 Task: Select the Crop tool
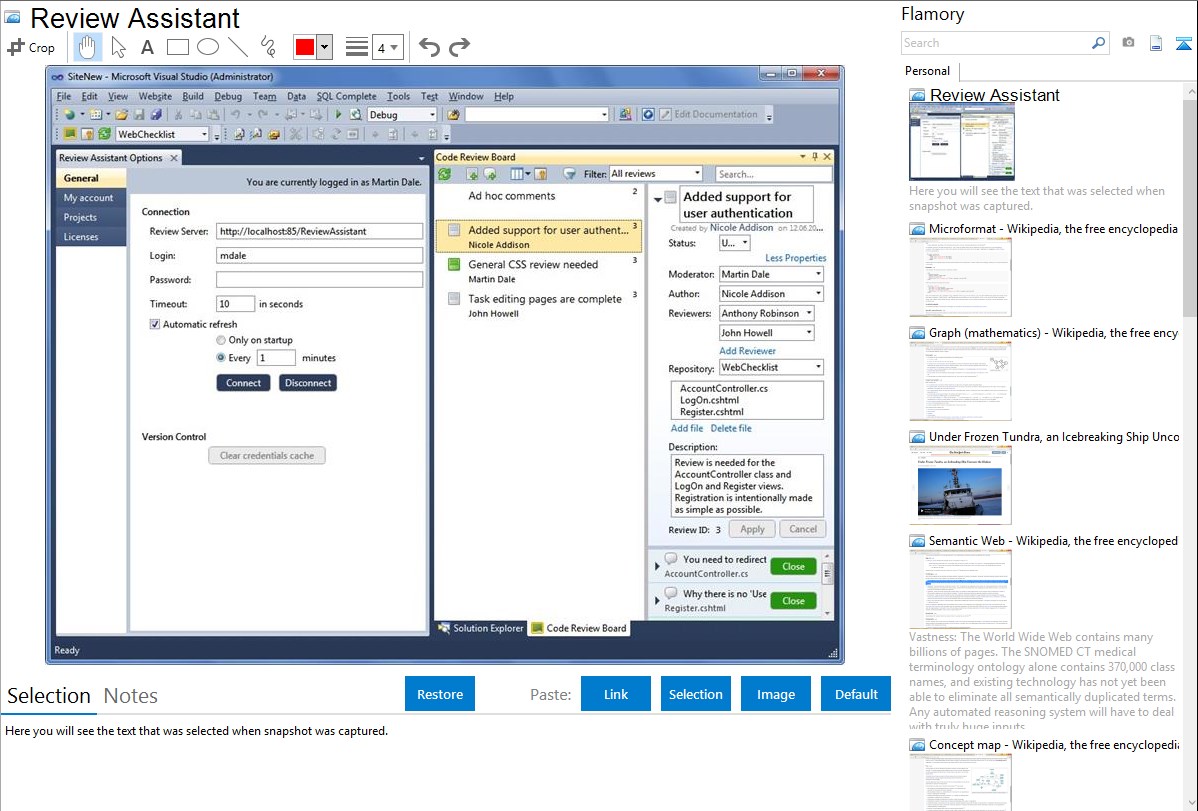[31, 47]
